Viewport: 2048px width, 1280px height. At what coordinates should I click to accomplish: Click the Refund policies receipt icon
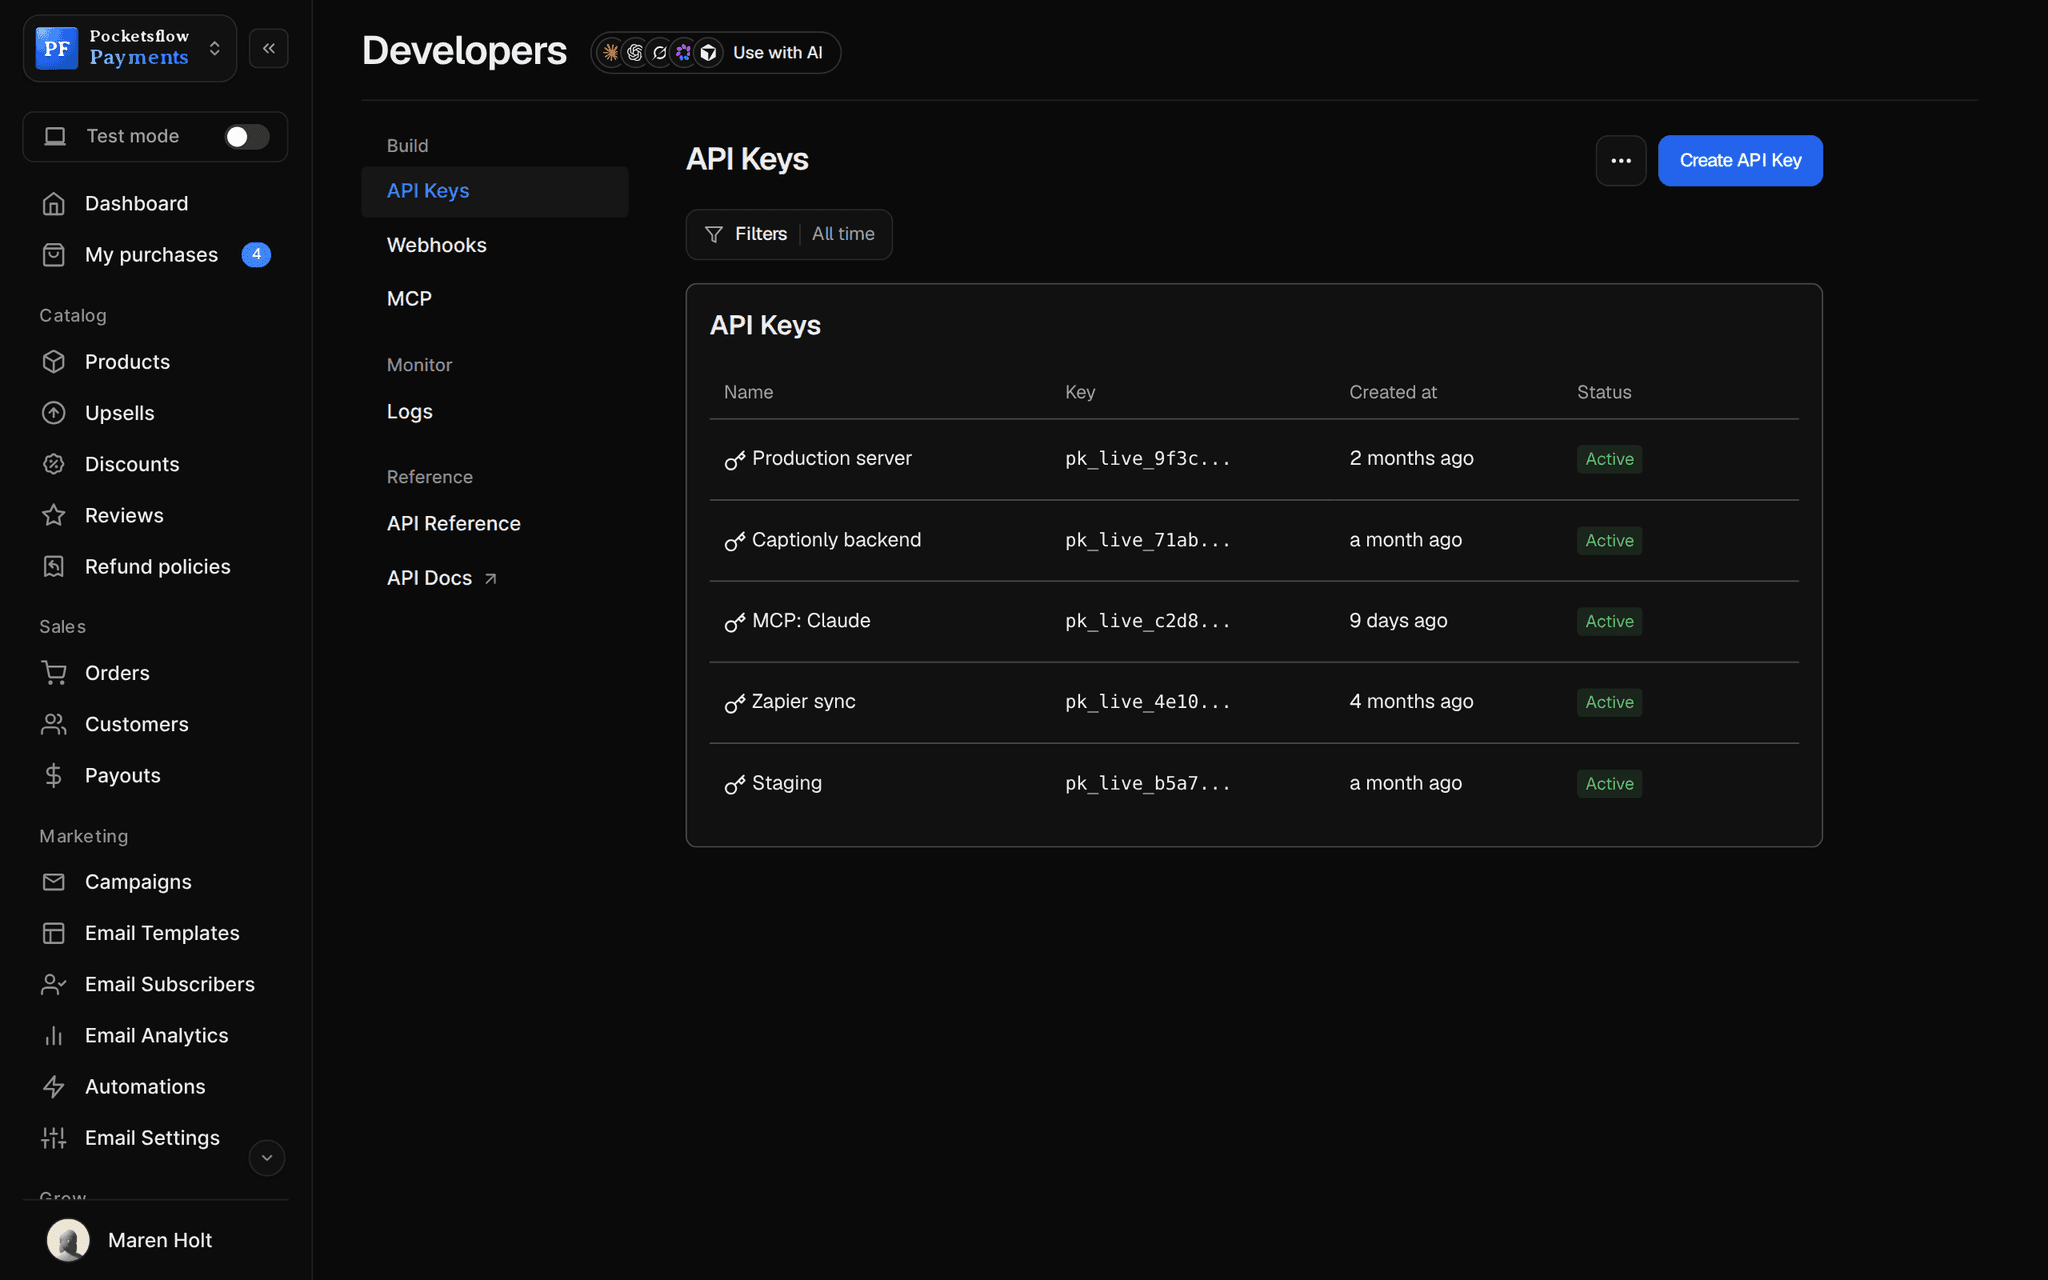point(54,567)
